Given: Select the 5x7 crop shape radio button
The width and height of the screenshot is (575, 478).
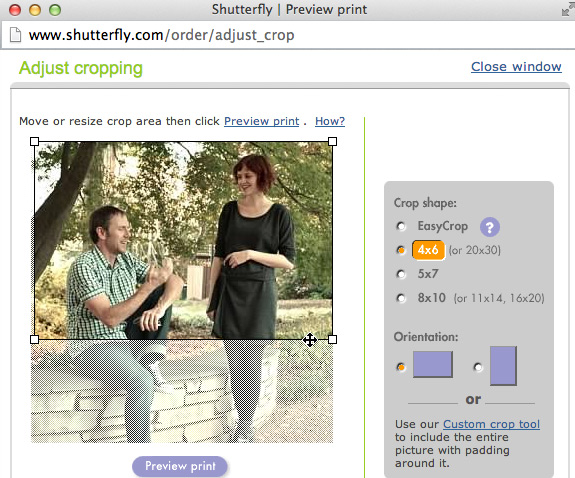Looking at the screenshot, I should point(401,274).
